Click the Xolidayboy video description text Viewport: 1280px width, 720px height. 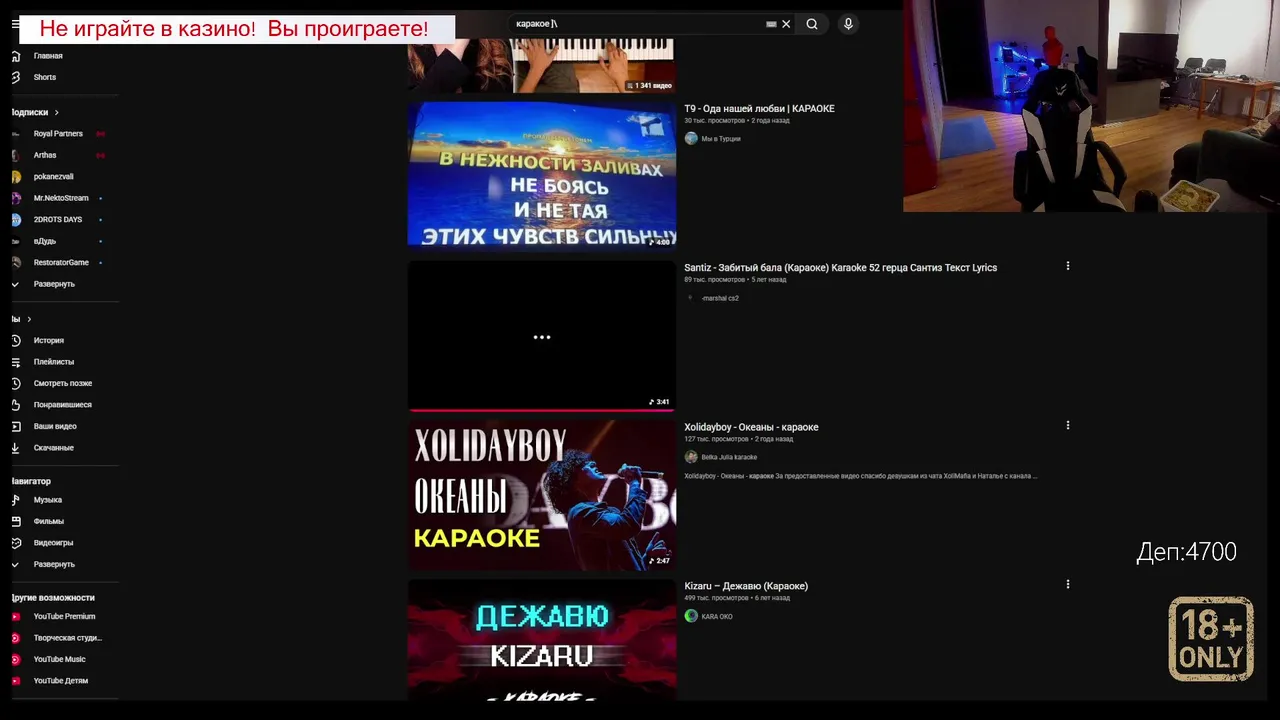tap(861, 476)
